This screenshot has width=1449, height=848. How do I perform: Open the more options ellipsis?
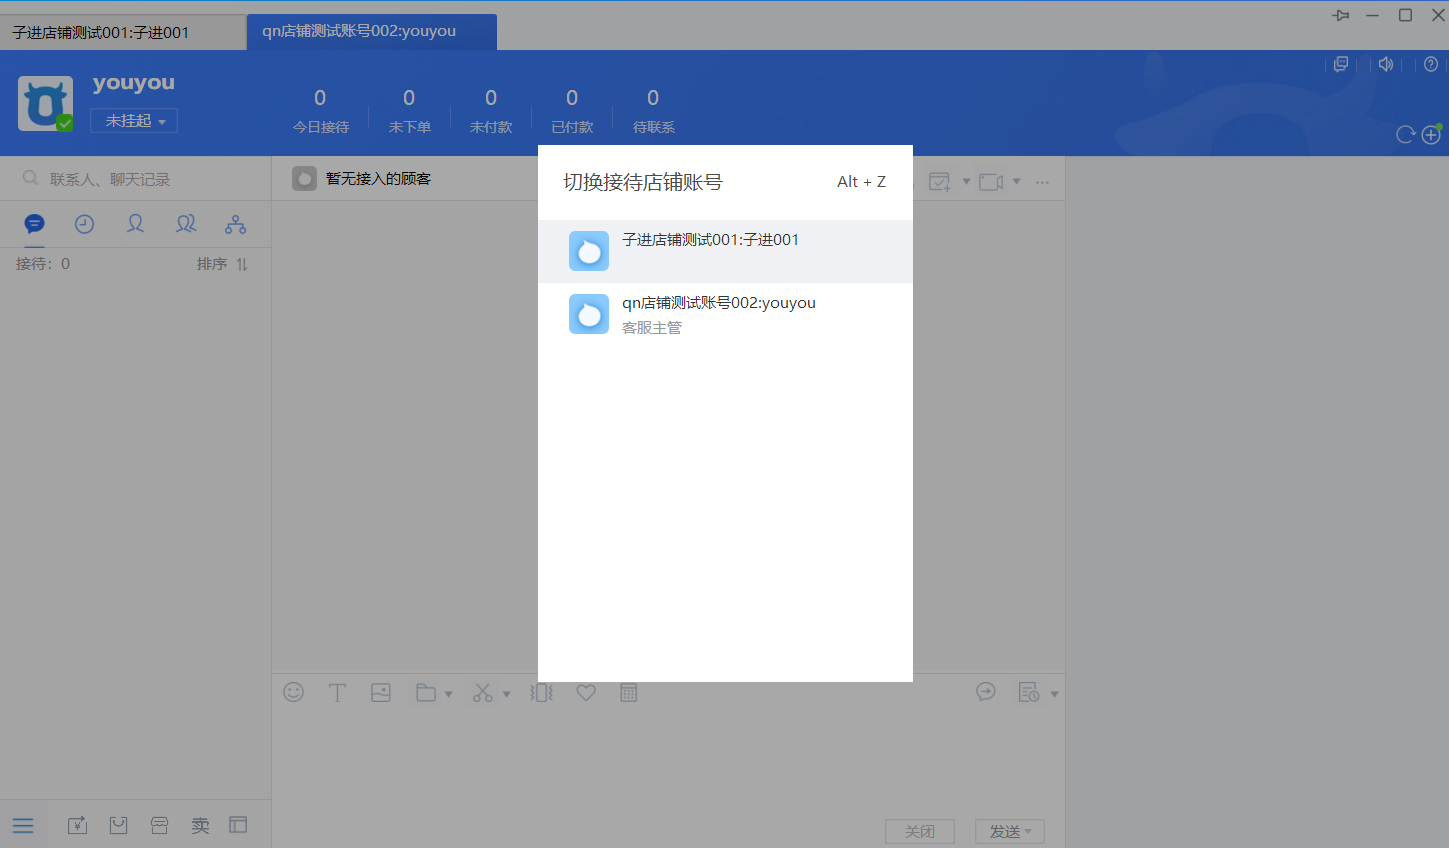[1042, 182]
